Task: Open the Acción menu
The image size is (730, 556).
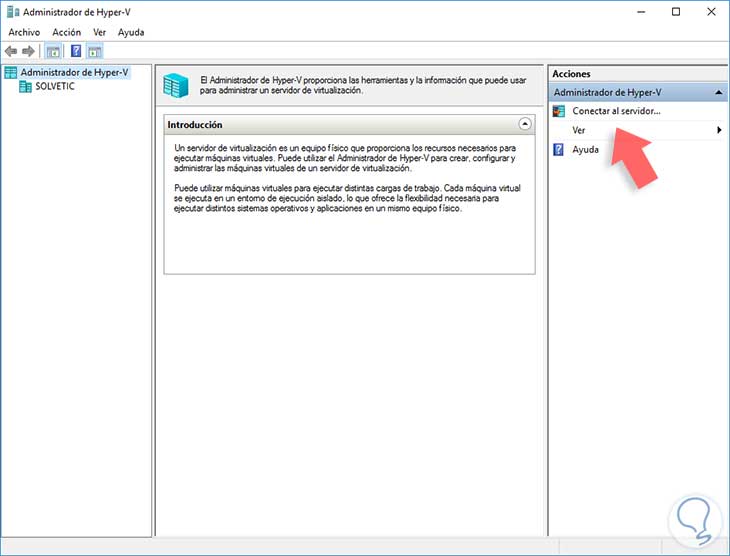Action: (67, 32)
